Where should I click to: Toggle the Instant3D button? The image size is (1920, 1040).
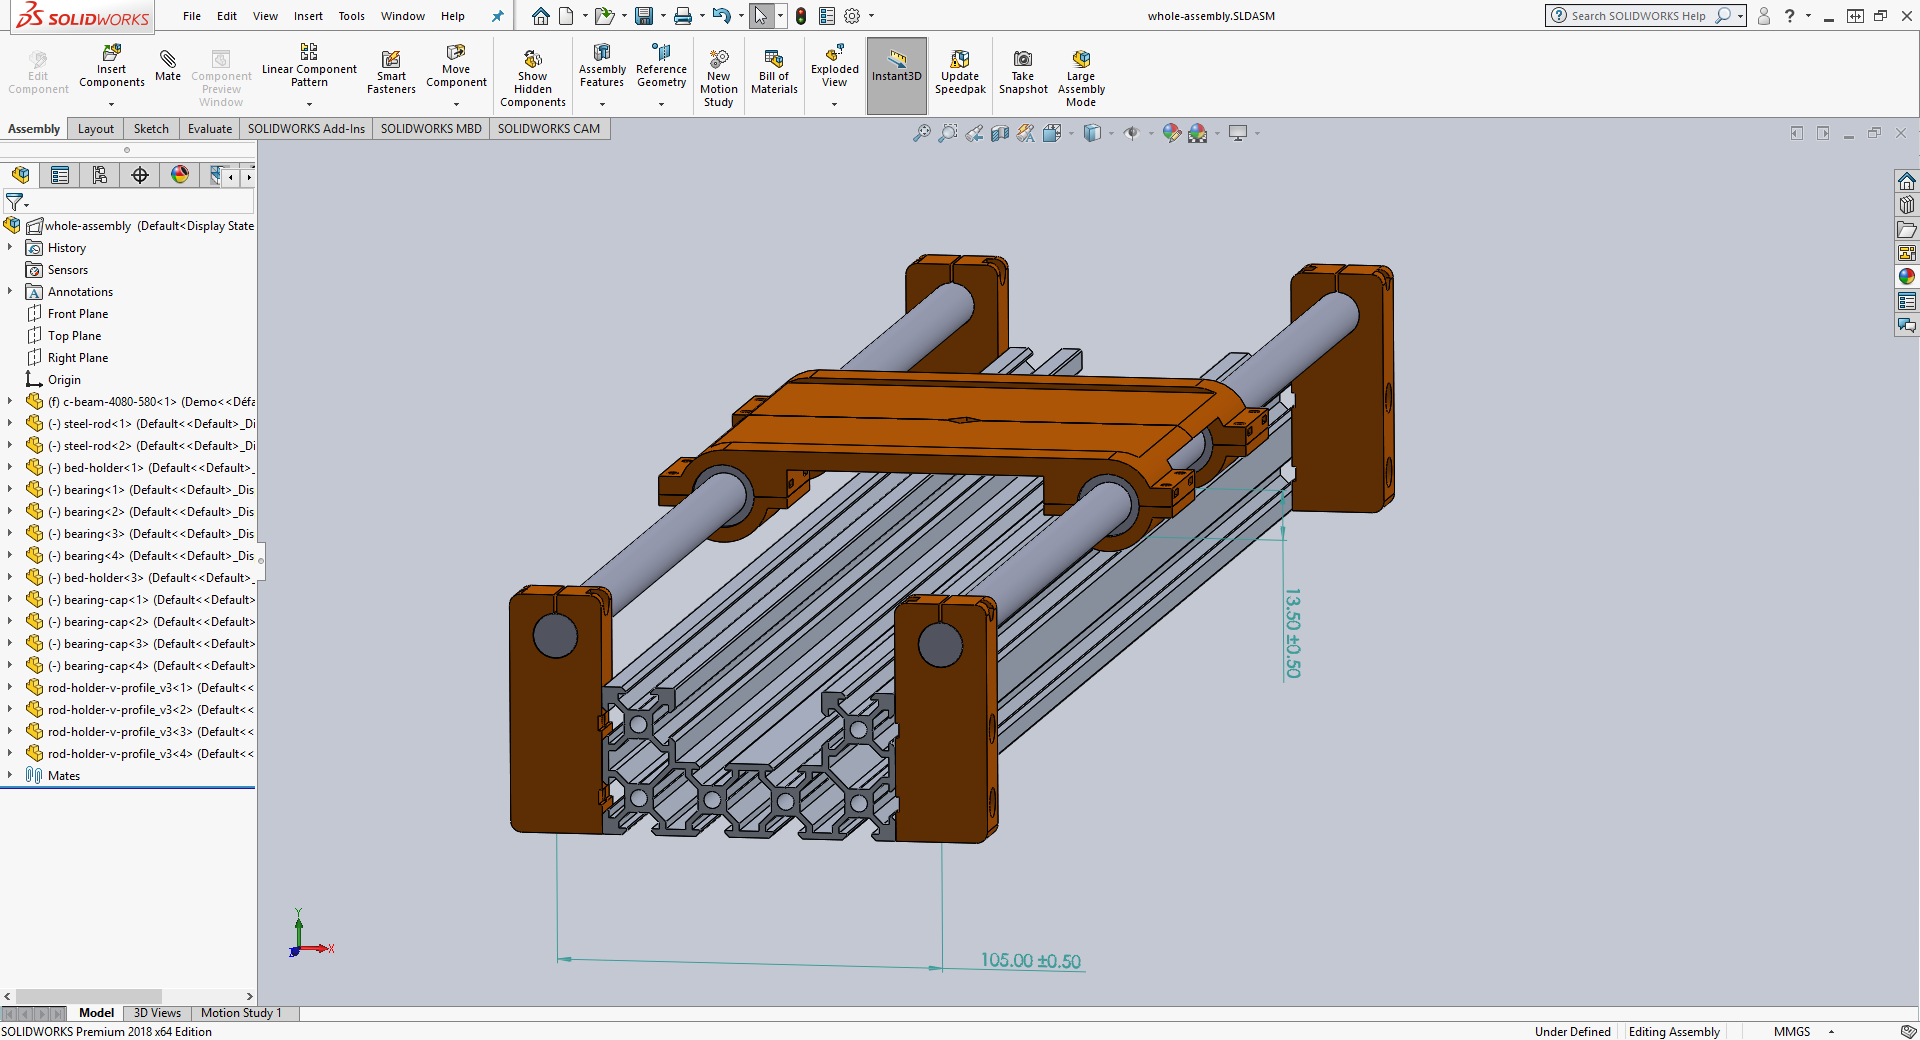897,75
